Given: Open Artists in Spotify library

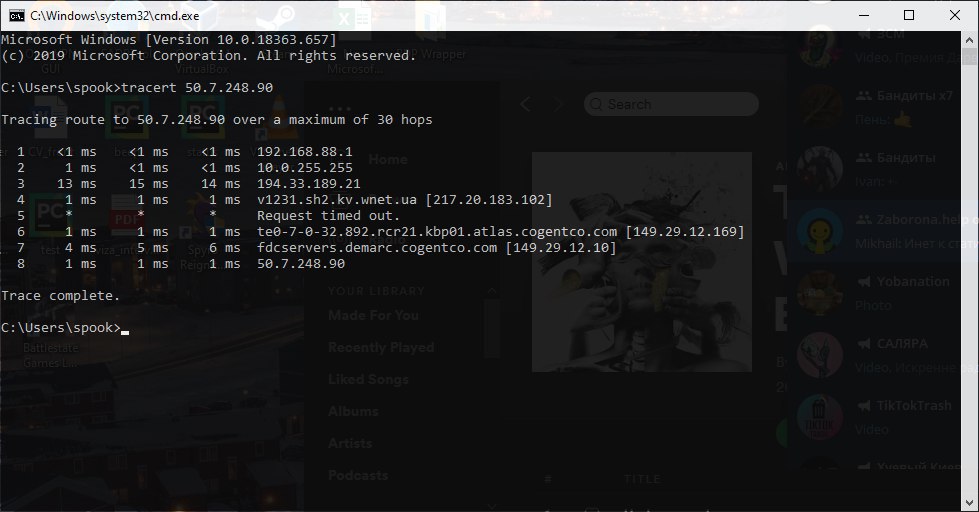Looking at the screenshot, I should tap(350, 443).
